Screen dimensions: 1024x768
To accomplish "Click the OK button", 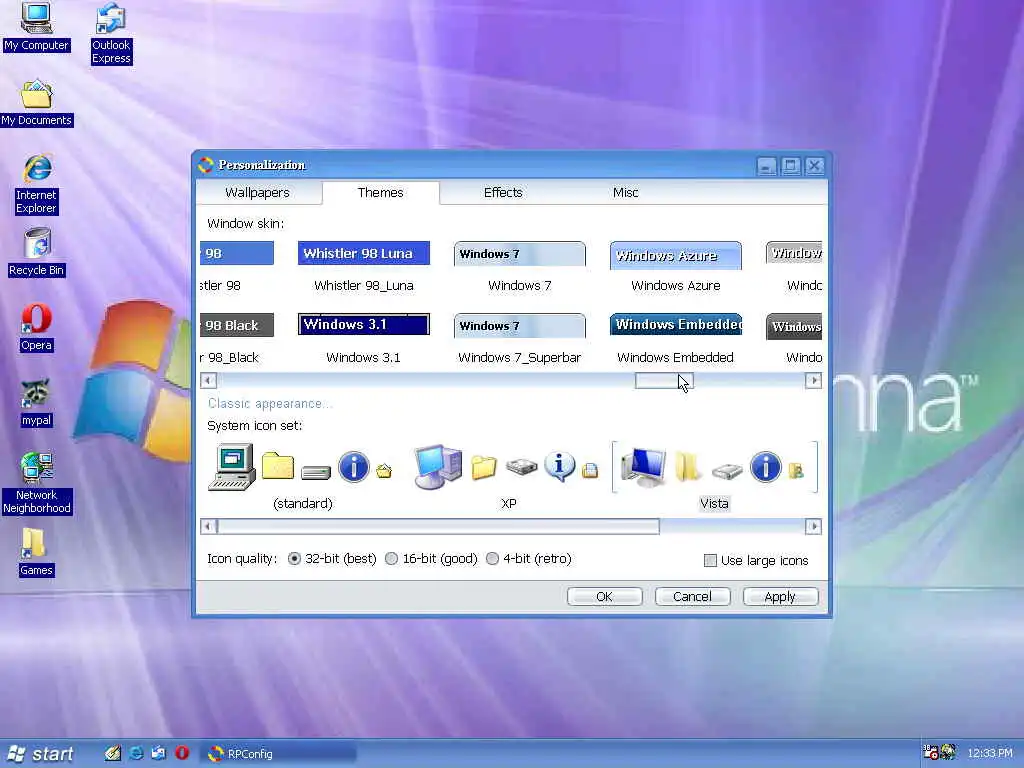I will 605,597.
